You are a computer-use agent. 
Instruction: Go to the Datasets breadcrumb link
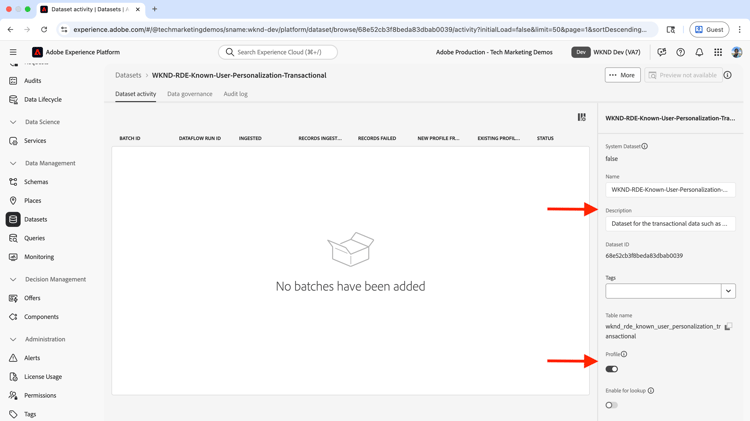pyautogui.click(x=128, y=75)
